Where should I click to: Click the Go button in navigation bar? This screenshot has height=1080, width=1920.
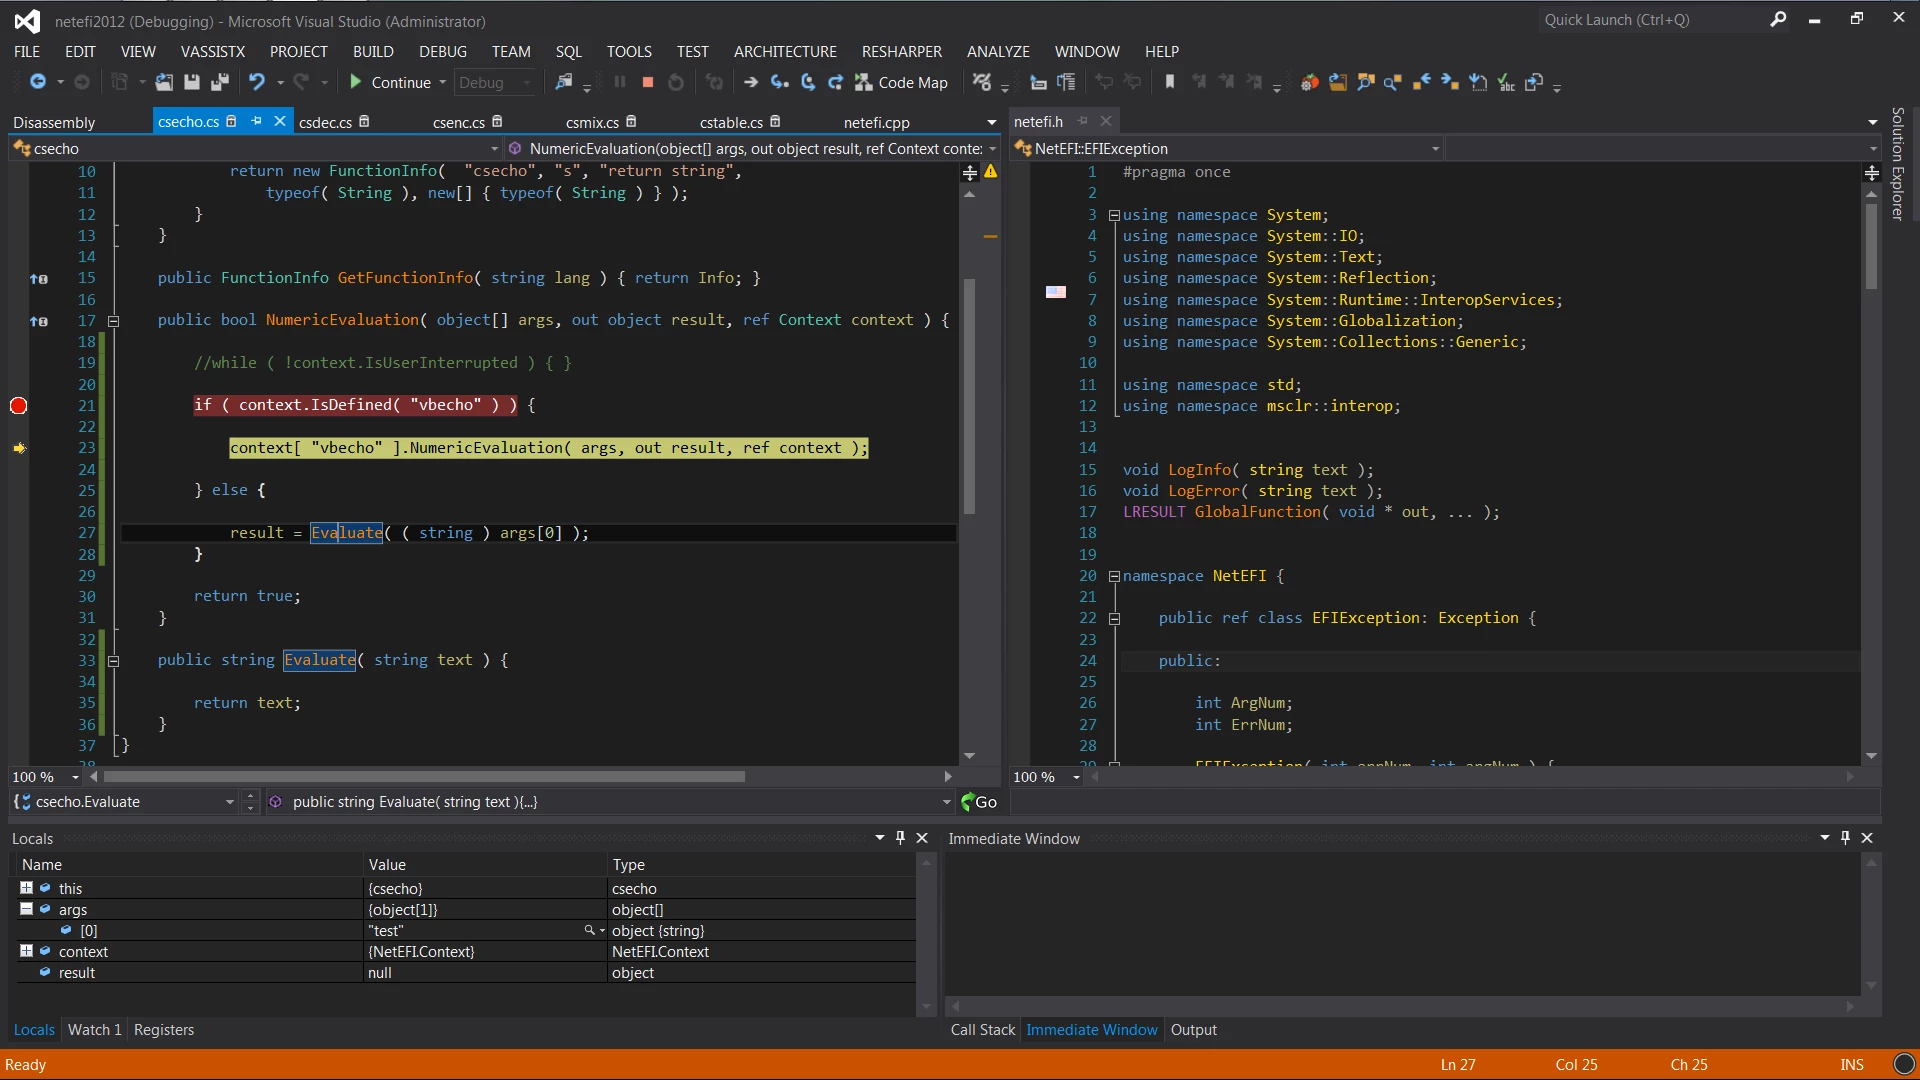tap(979, 802)
